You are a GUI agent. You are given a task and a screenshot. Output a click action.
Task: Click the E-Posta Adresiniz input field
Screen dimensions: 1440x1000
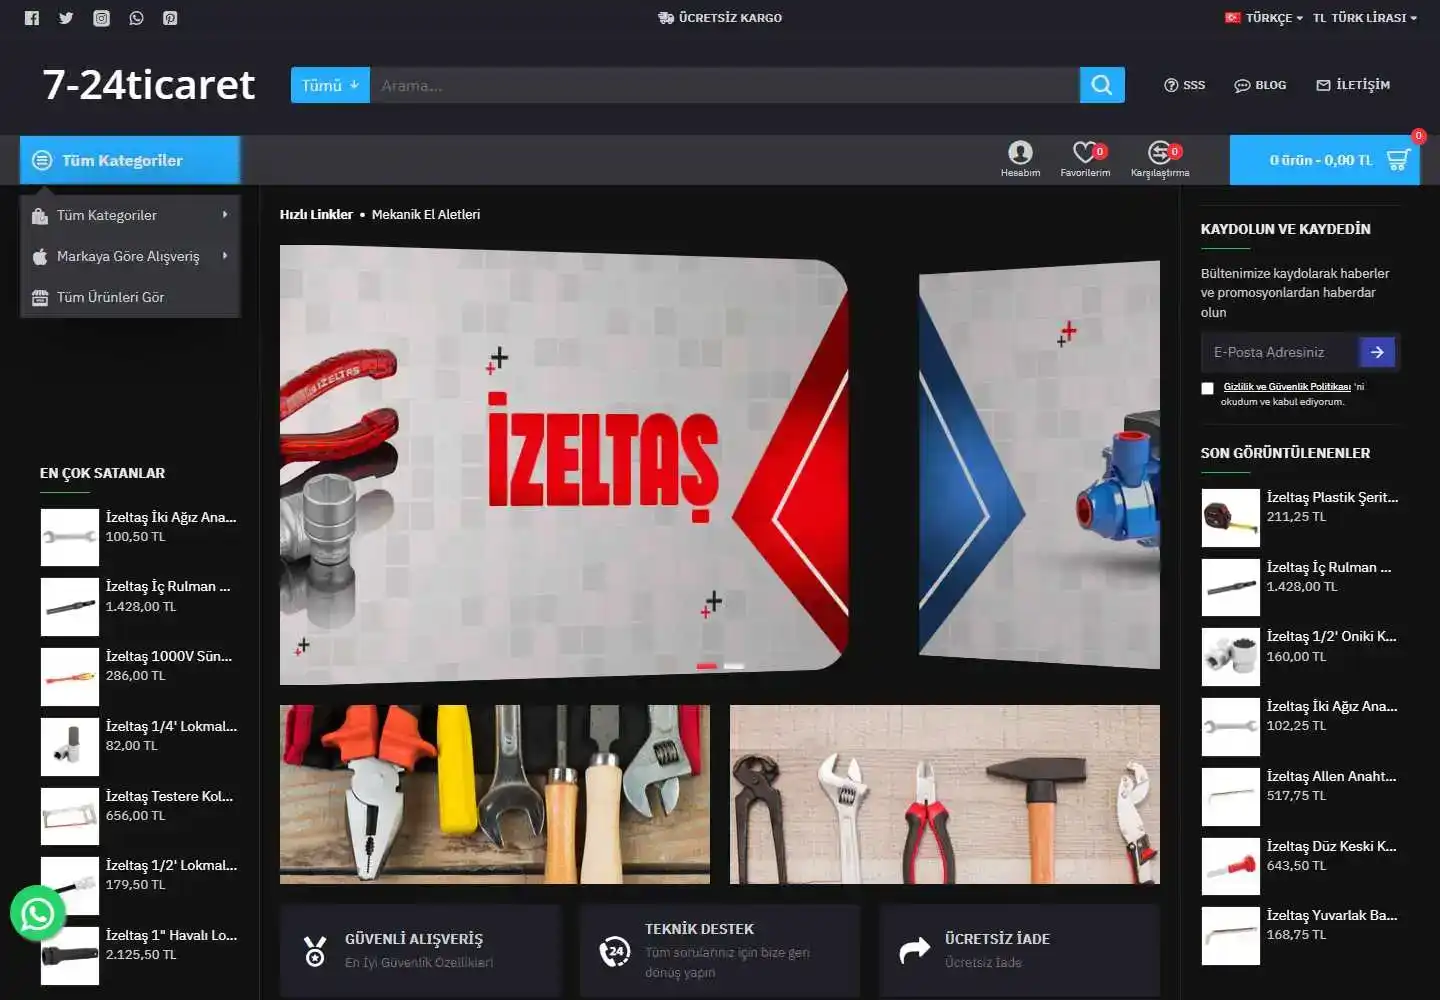point(1280,352)
